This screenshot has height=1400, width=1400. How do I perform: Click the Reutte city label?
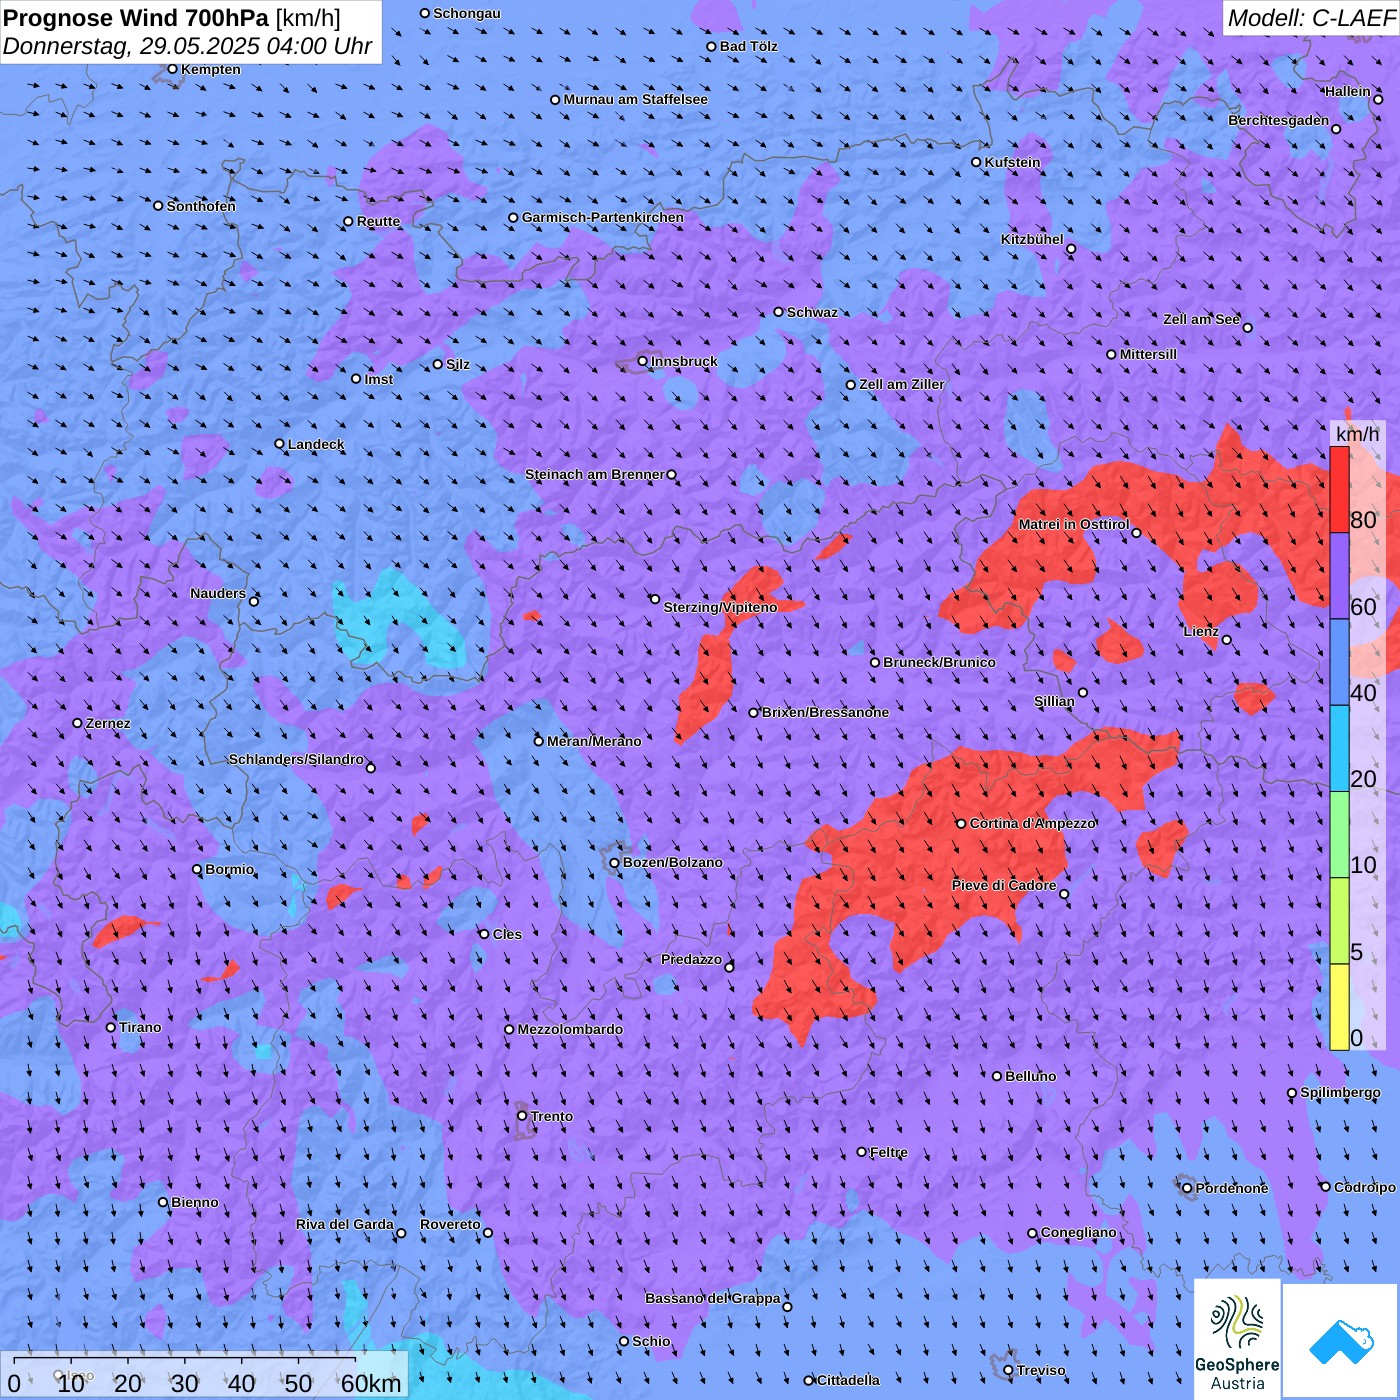click(x=378, y=221)
